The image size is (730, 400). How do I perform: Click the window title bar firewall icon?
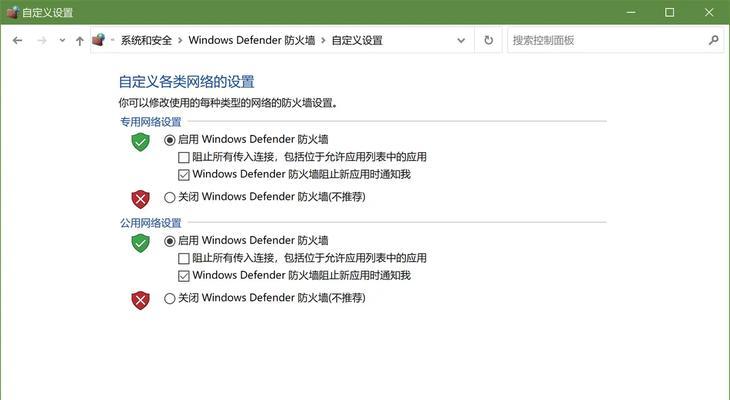click(13, 12)
